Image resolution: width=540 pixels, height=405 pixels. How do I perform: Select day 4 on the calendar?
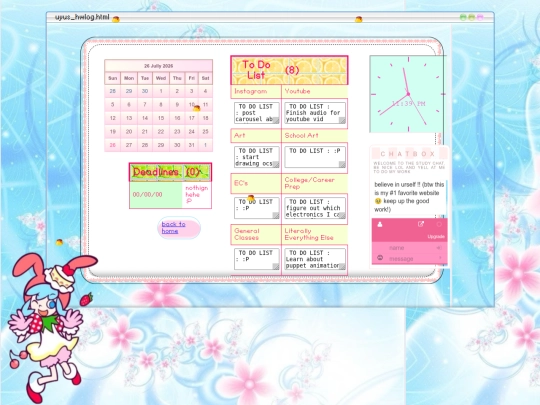(x=205, y=91)
